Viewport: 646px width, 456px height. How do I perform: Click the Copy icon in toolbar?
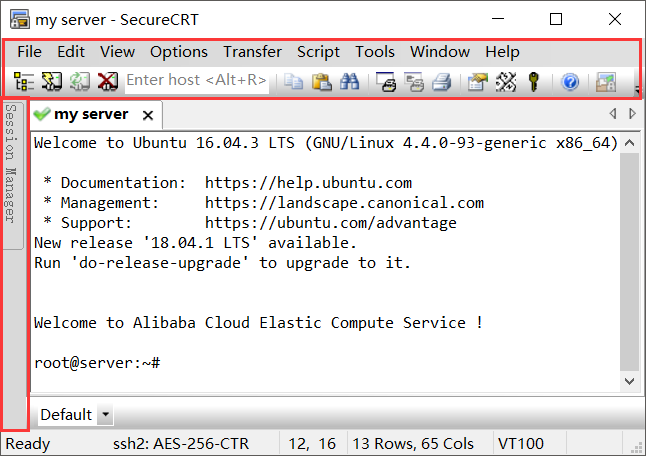294,81
